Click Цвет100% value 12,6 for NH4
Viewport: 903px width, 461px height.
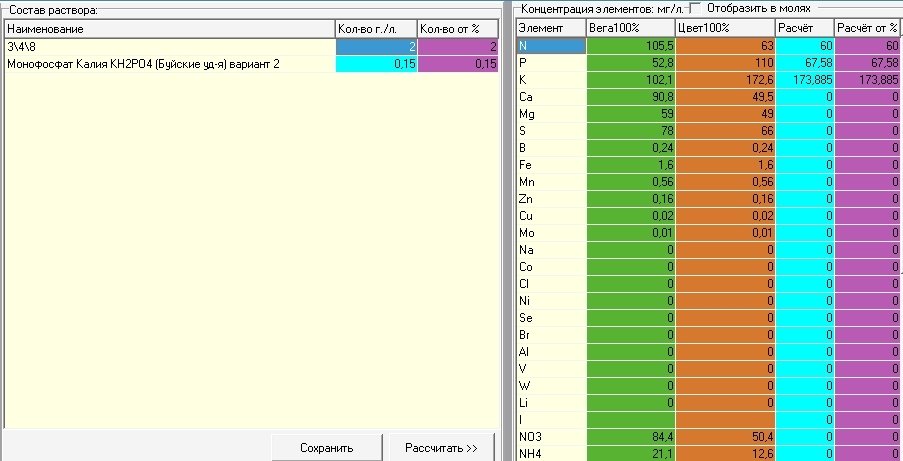(725, 454)
